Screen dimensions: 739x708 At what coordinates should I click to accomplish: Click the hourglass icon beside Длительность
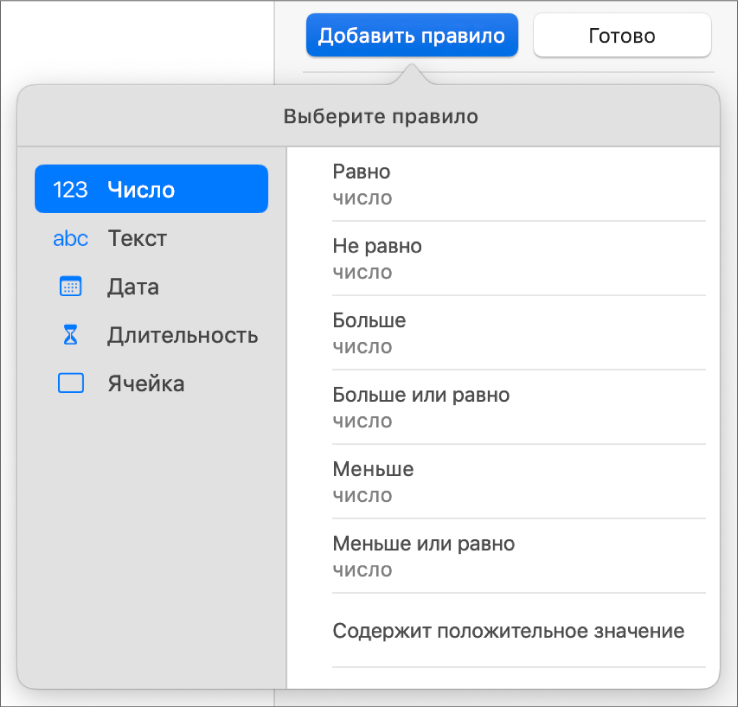71,335
